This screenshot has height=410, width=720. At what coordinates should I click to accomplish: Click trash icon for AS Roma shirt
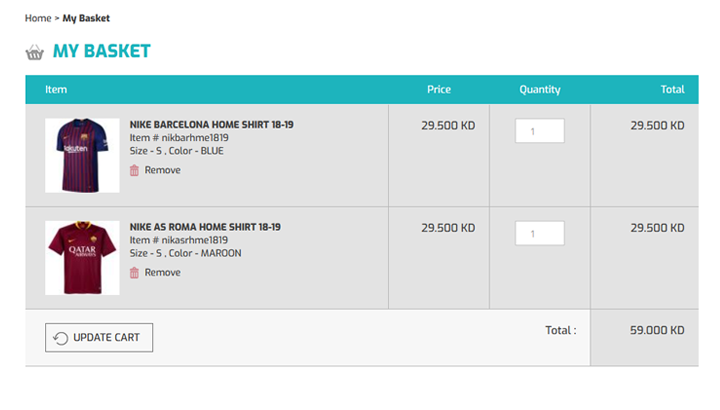(x=134, y=273)
